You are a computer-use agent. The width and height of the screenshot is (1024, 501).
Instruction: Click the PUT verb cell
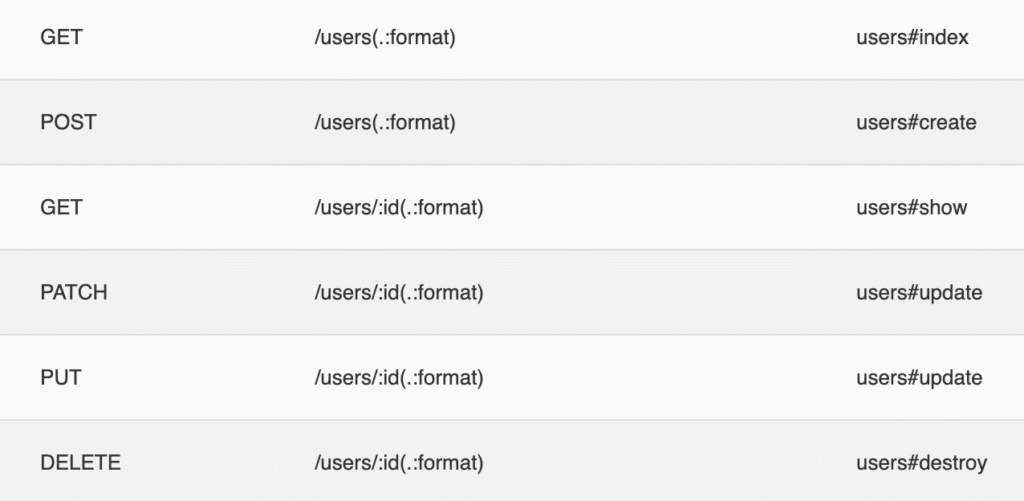pos(61,378)
